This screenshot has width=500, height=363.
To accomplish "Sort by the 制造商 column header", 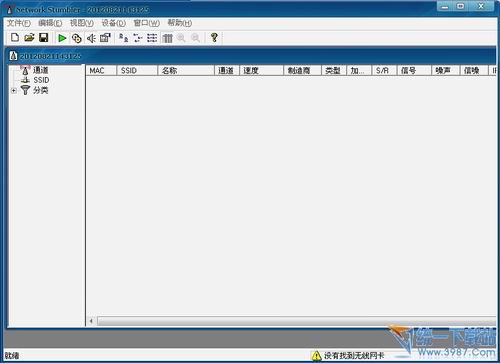I will tap(302, 70).
